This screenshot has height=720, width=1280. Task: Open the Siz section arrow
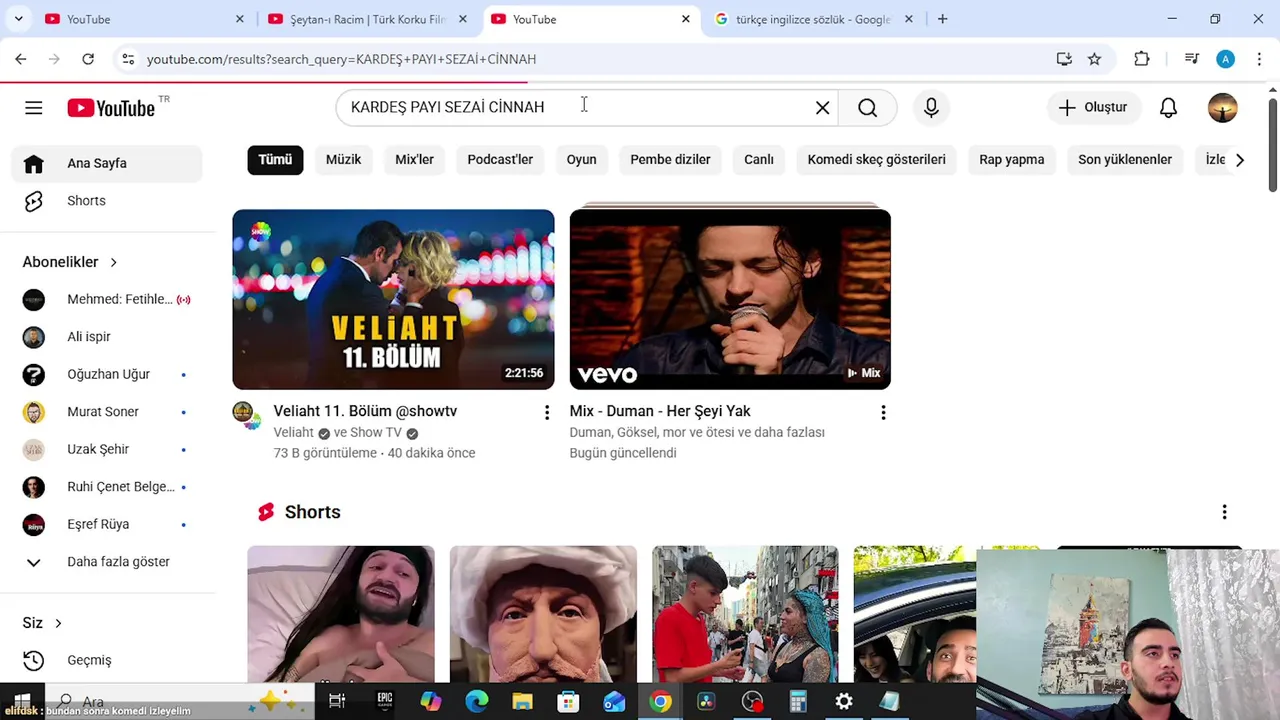click(58, 623)
